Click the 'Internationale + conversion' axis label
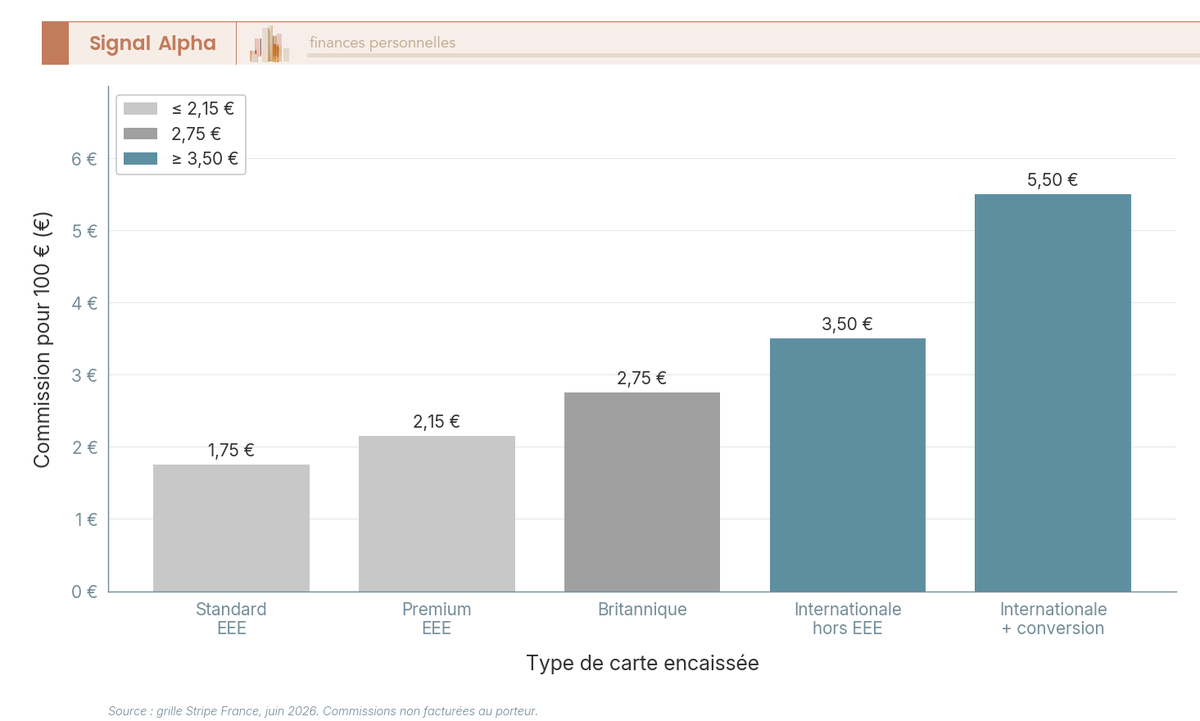Screen dimensions: 1200x721 click(1053, 619)
